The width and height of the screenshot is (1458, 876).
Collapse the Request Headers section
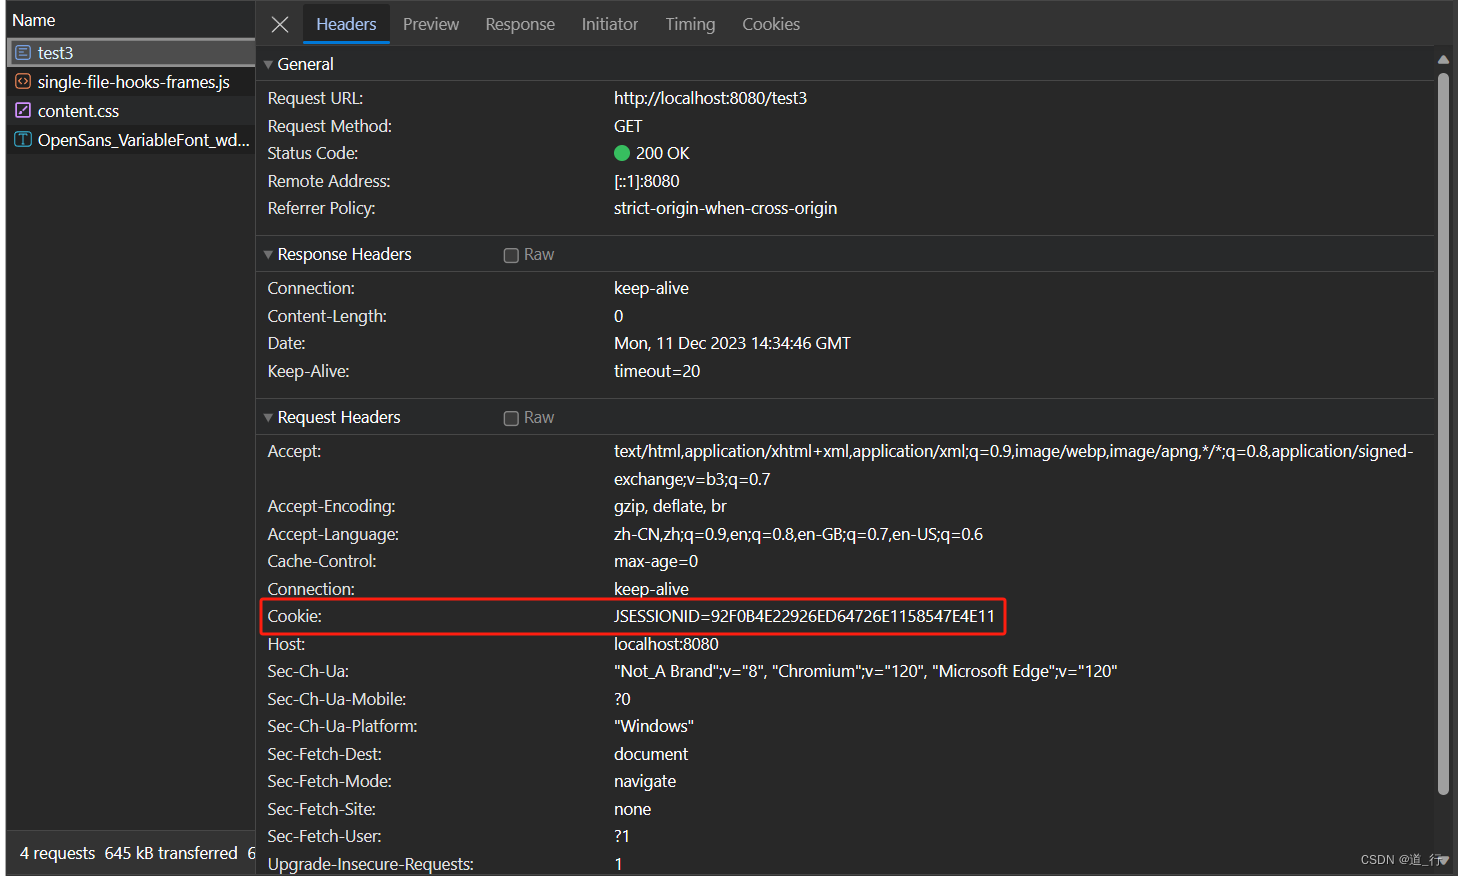point(268,417)
